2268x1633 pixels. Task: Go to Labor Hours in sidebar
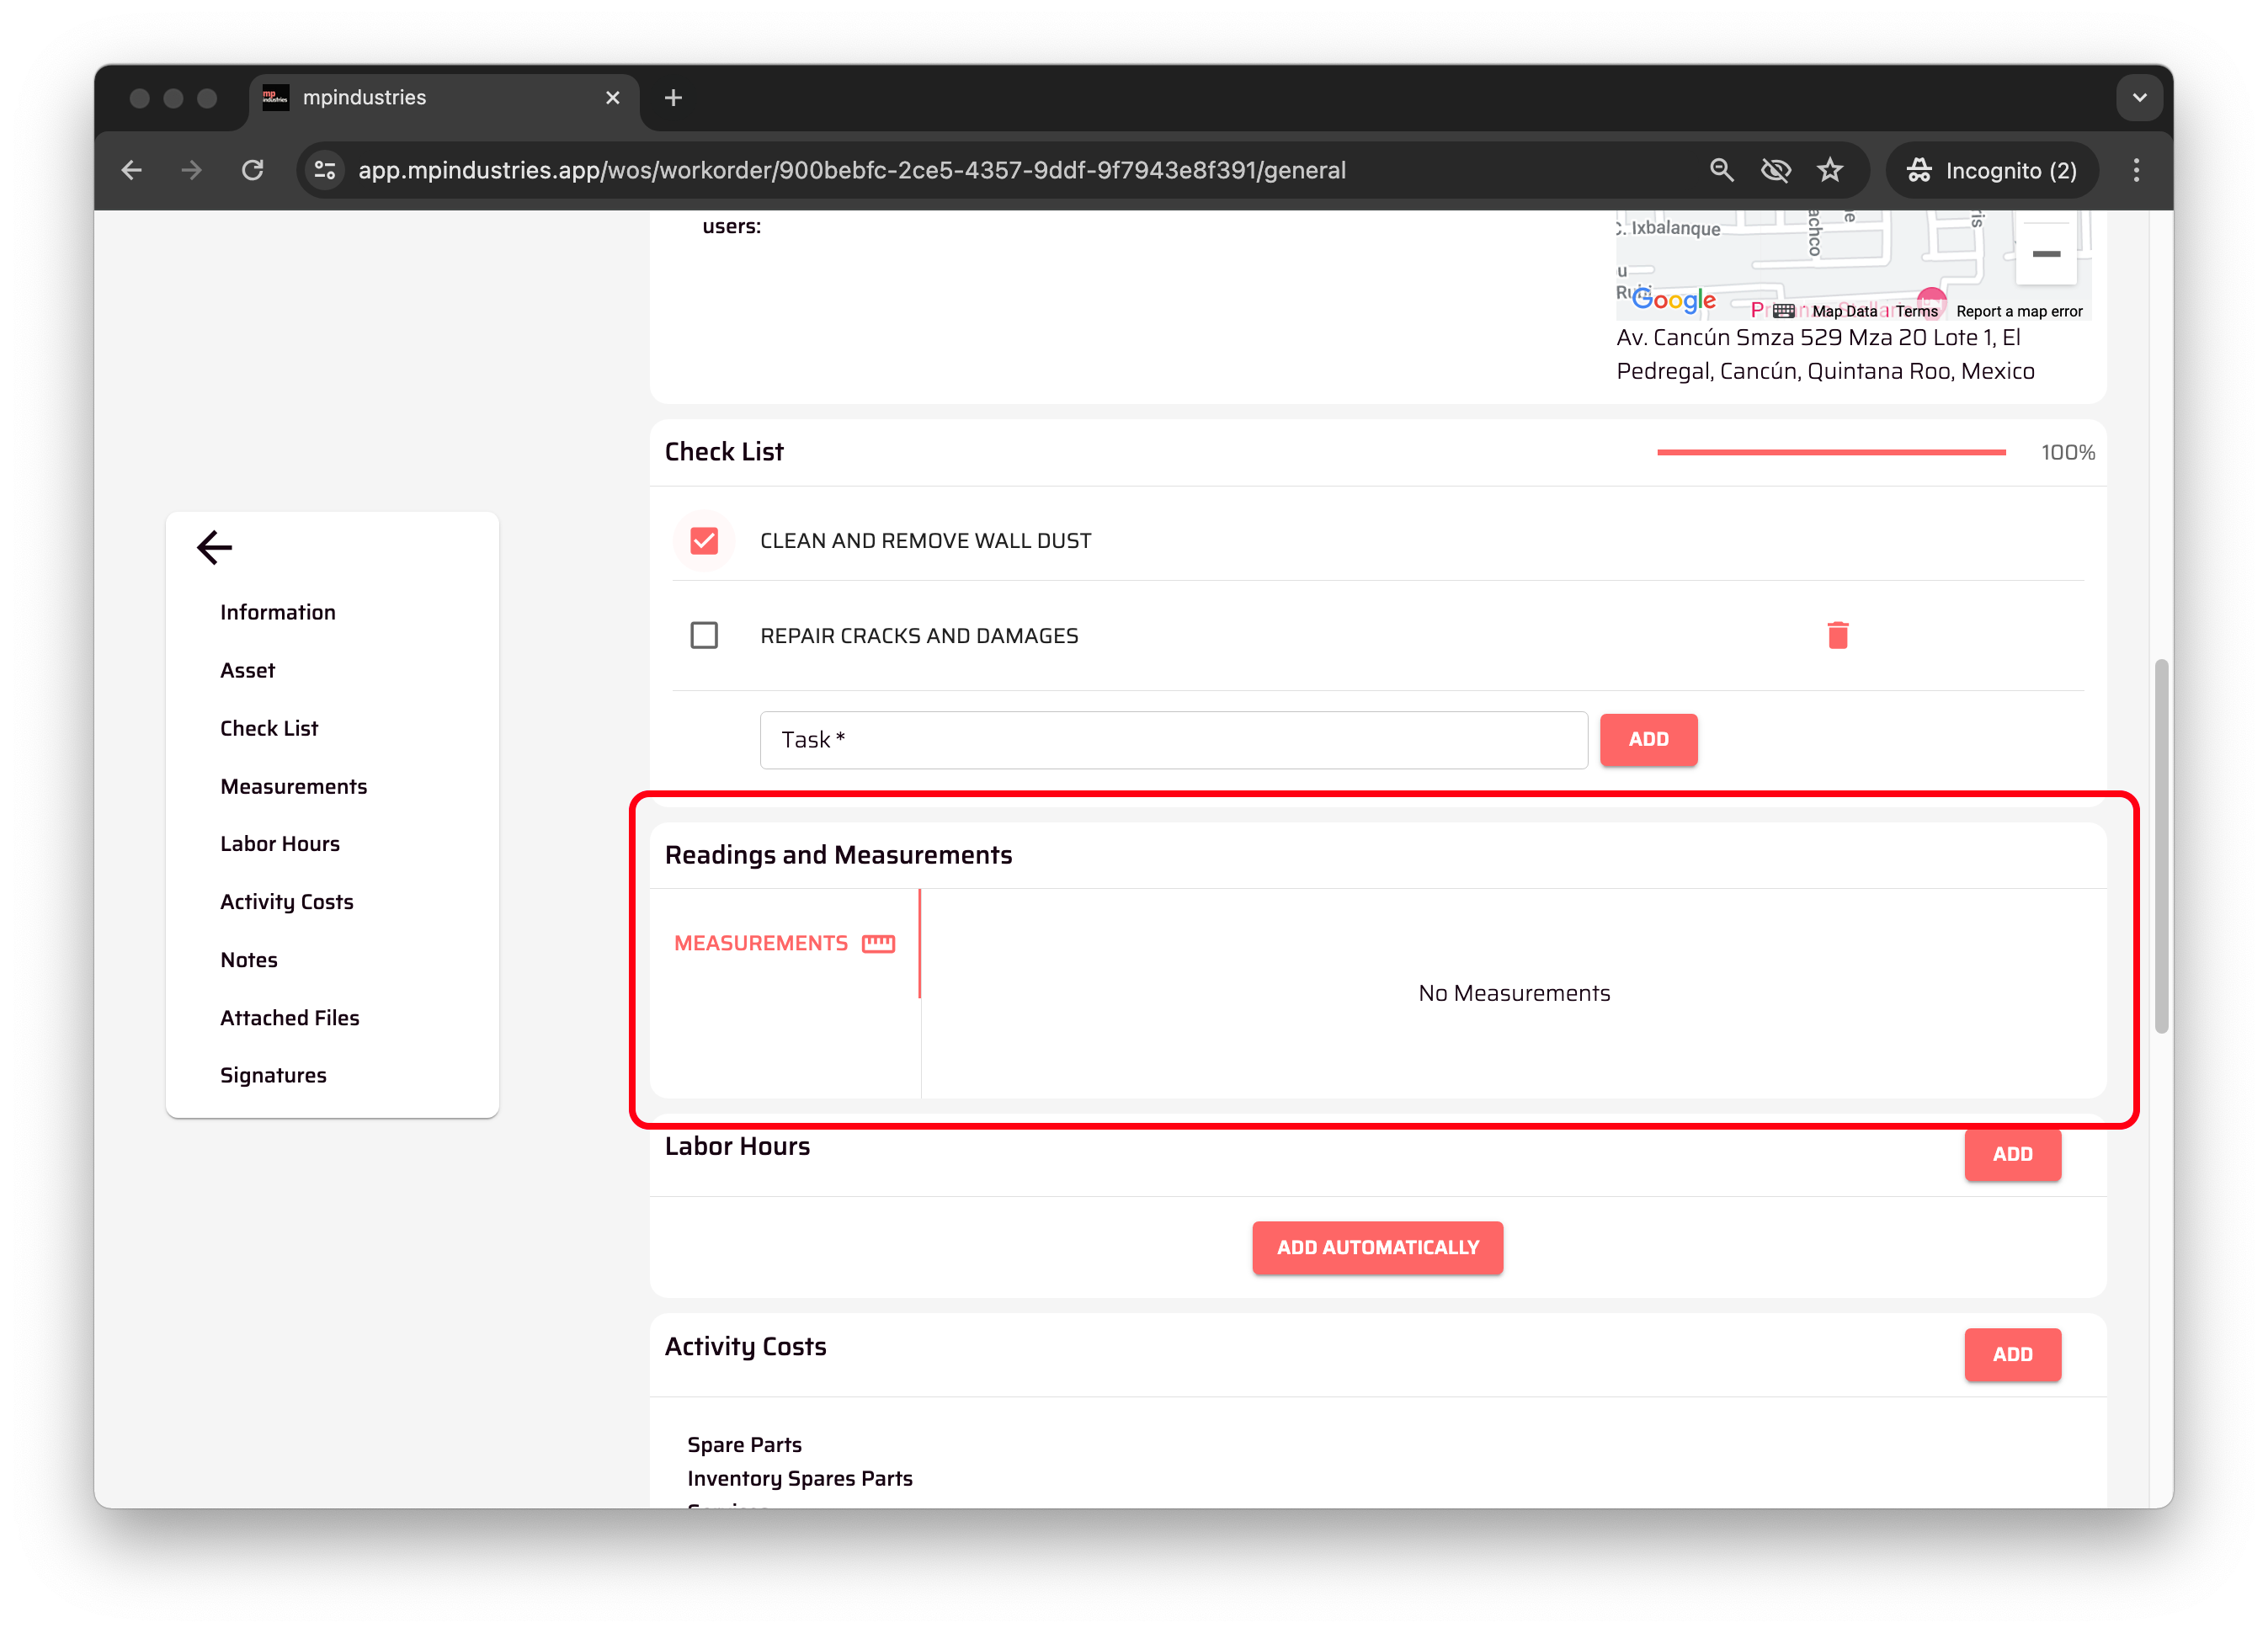pos(280,844)
